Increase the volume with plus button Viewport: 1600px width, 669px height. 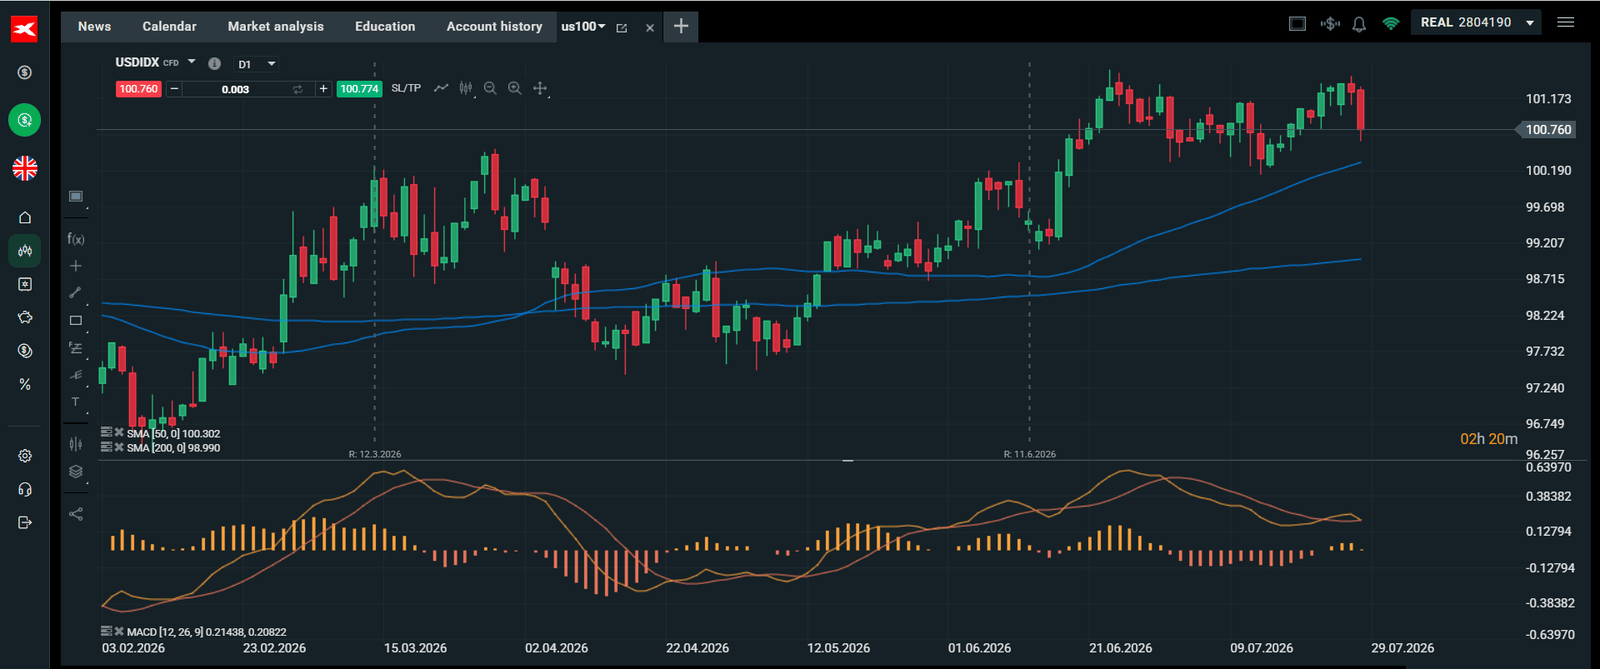(323, 89)
